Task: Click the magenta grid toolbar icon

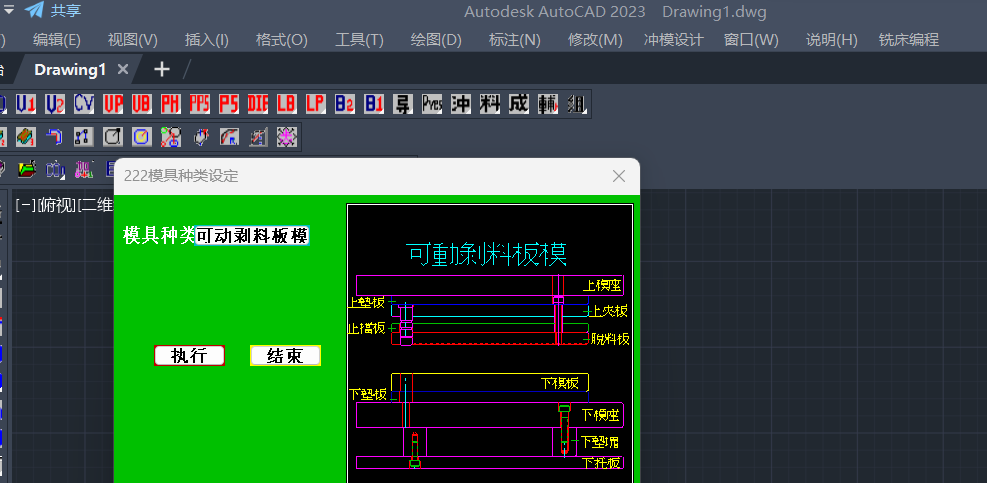Action: [84, 168]
